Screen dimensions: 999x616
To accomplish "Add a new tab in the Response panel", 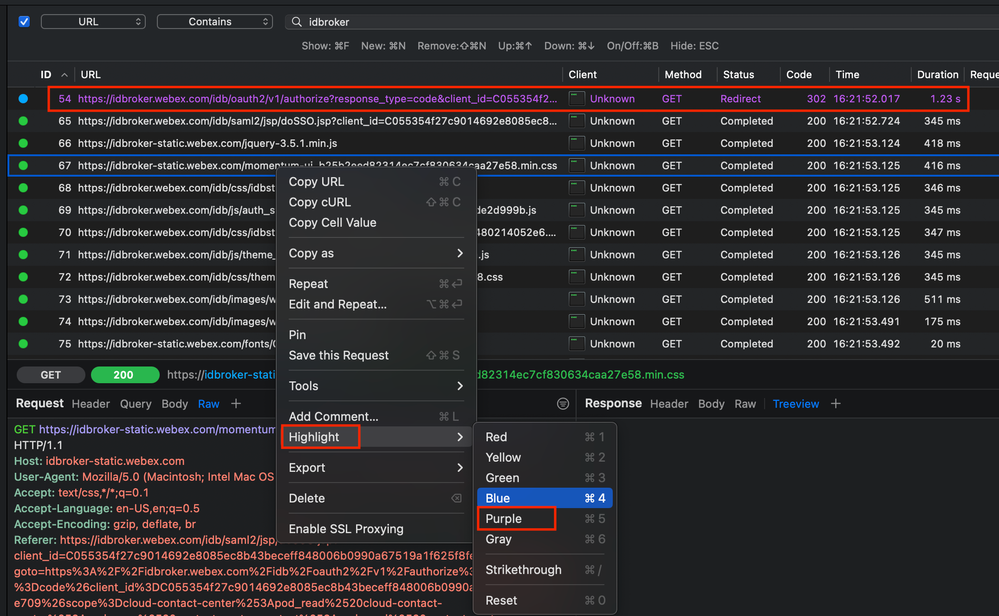I will click(x=835, y=403).
